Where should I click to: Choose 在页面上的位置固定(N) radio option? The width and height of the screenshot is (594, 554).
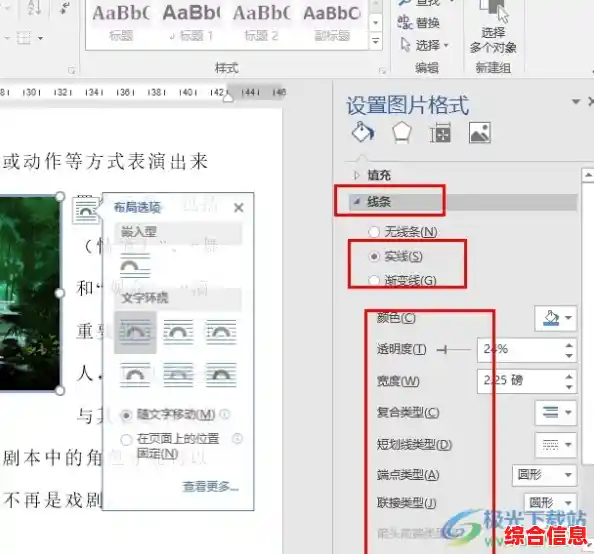click(x=170, y=446)
